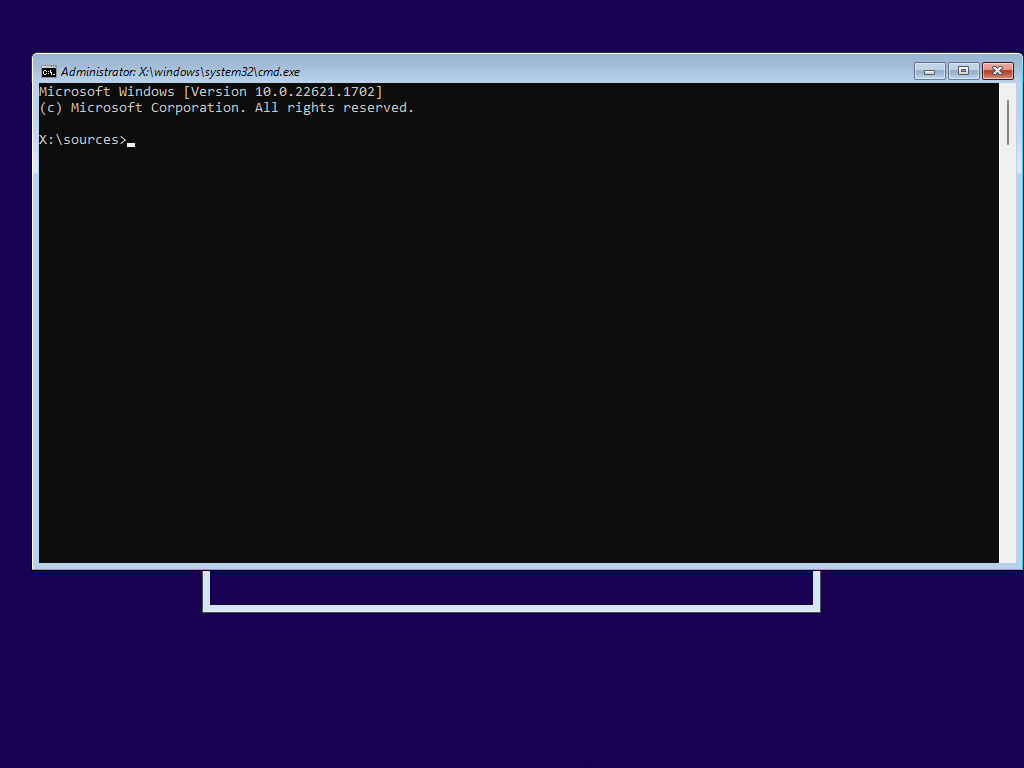Viewport: 1024px width, 768px height.
Task: Select the minimize window control
Action: click(x=928, y=71)
